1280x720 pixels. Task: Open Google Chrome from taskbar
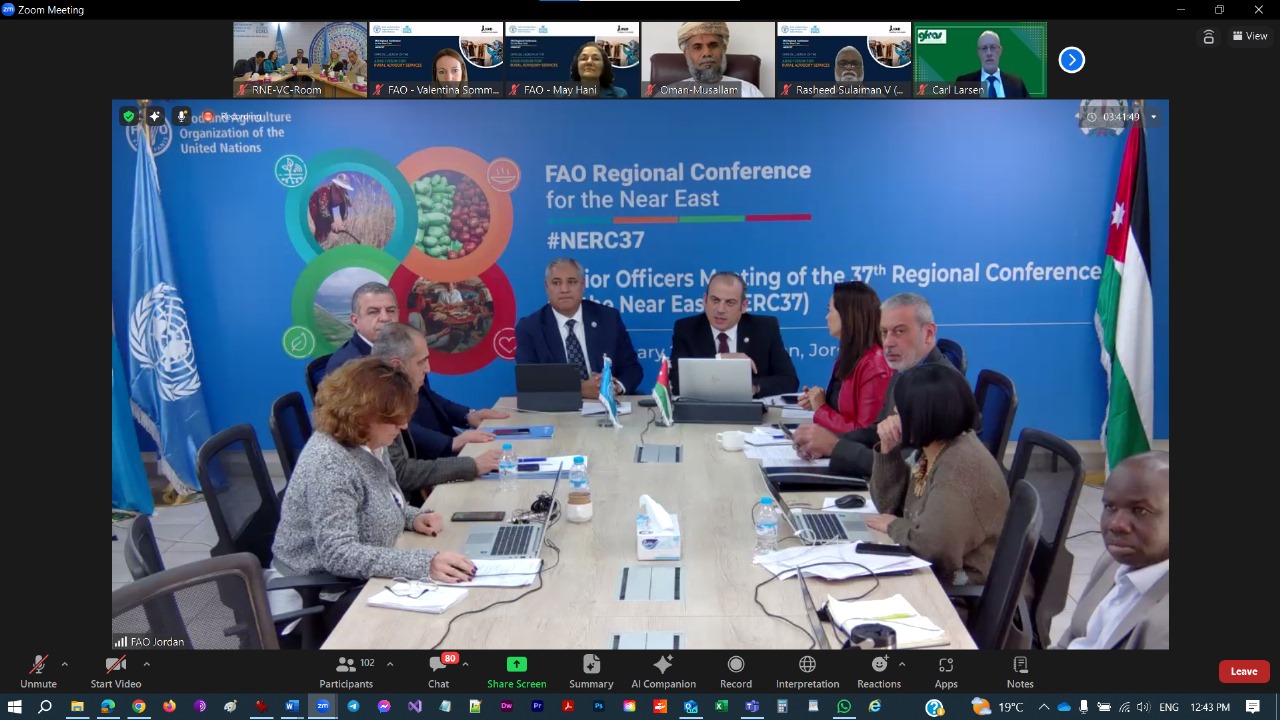[139, 707]
